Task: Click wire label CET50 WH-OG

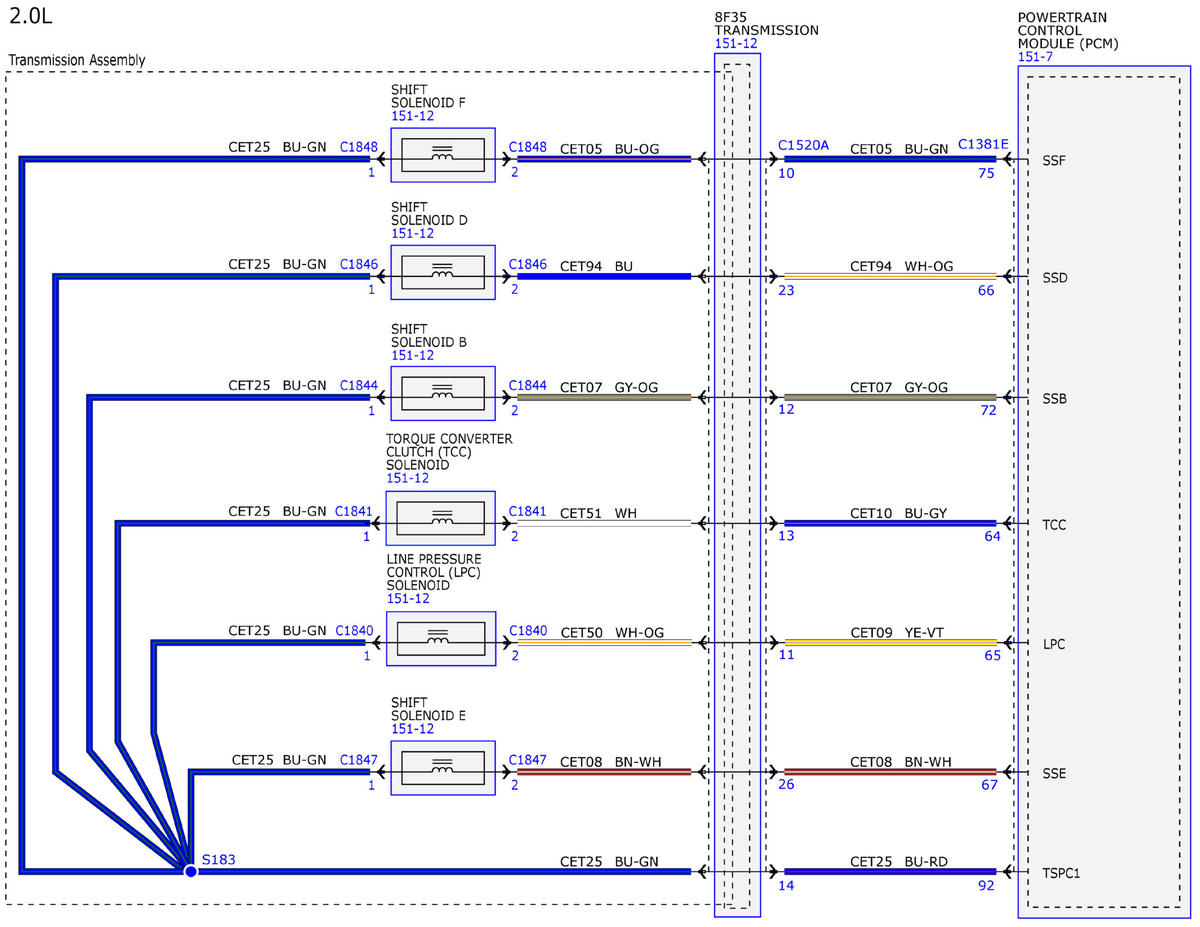Action: pyautogui.click(x=611, y=633)
